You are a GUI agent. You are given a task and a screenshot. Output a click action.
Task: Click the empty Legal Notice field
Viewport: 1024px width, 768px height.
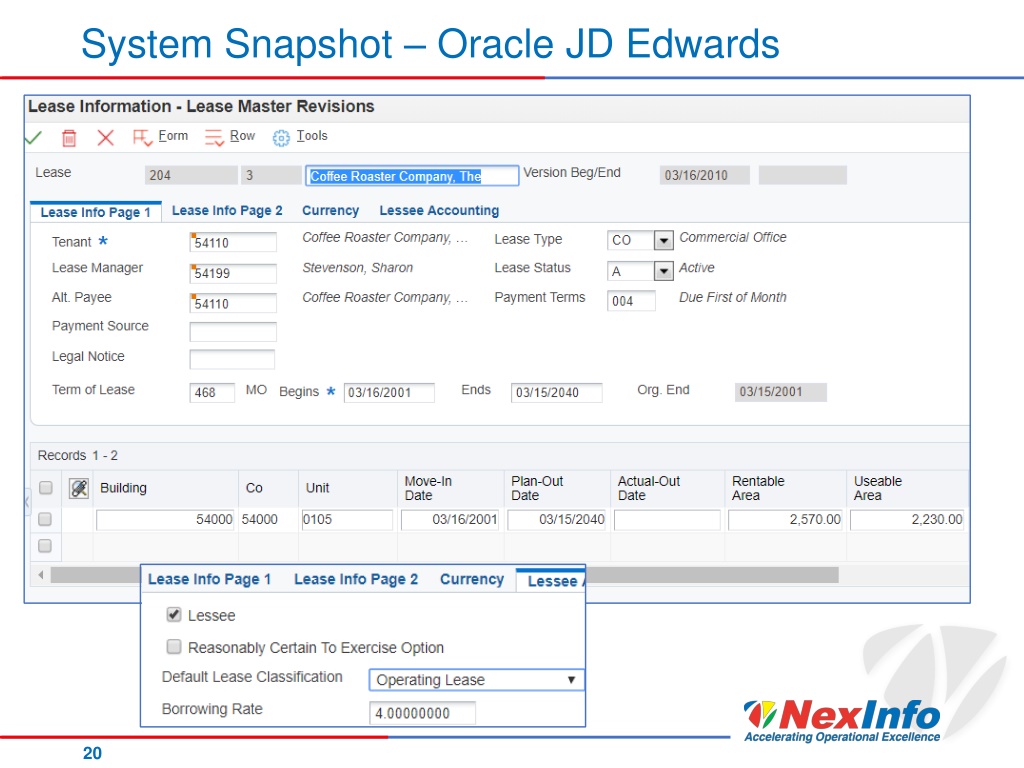pos(232,359)
